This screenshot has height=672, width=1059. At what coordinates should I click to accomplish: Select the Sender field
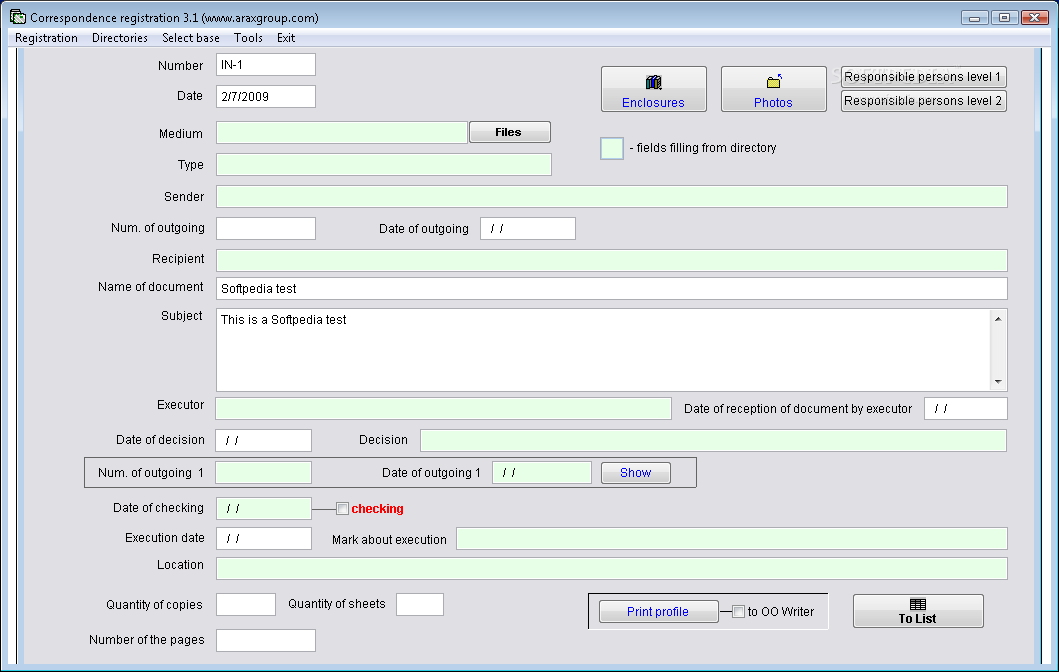point(612,197)
